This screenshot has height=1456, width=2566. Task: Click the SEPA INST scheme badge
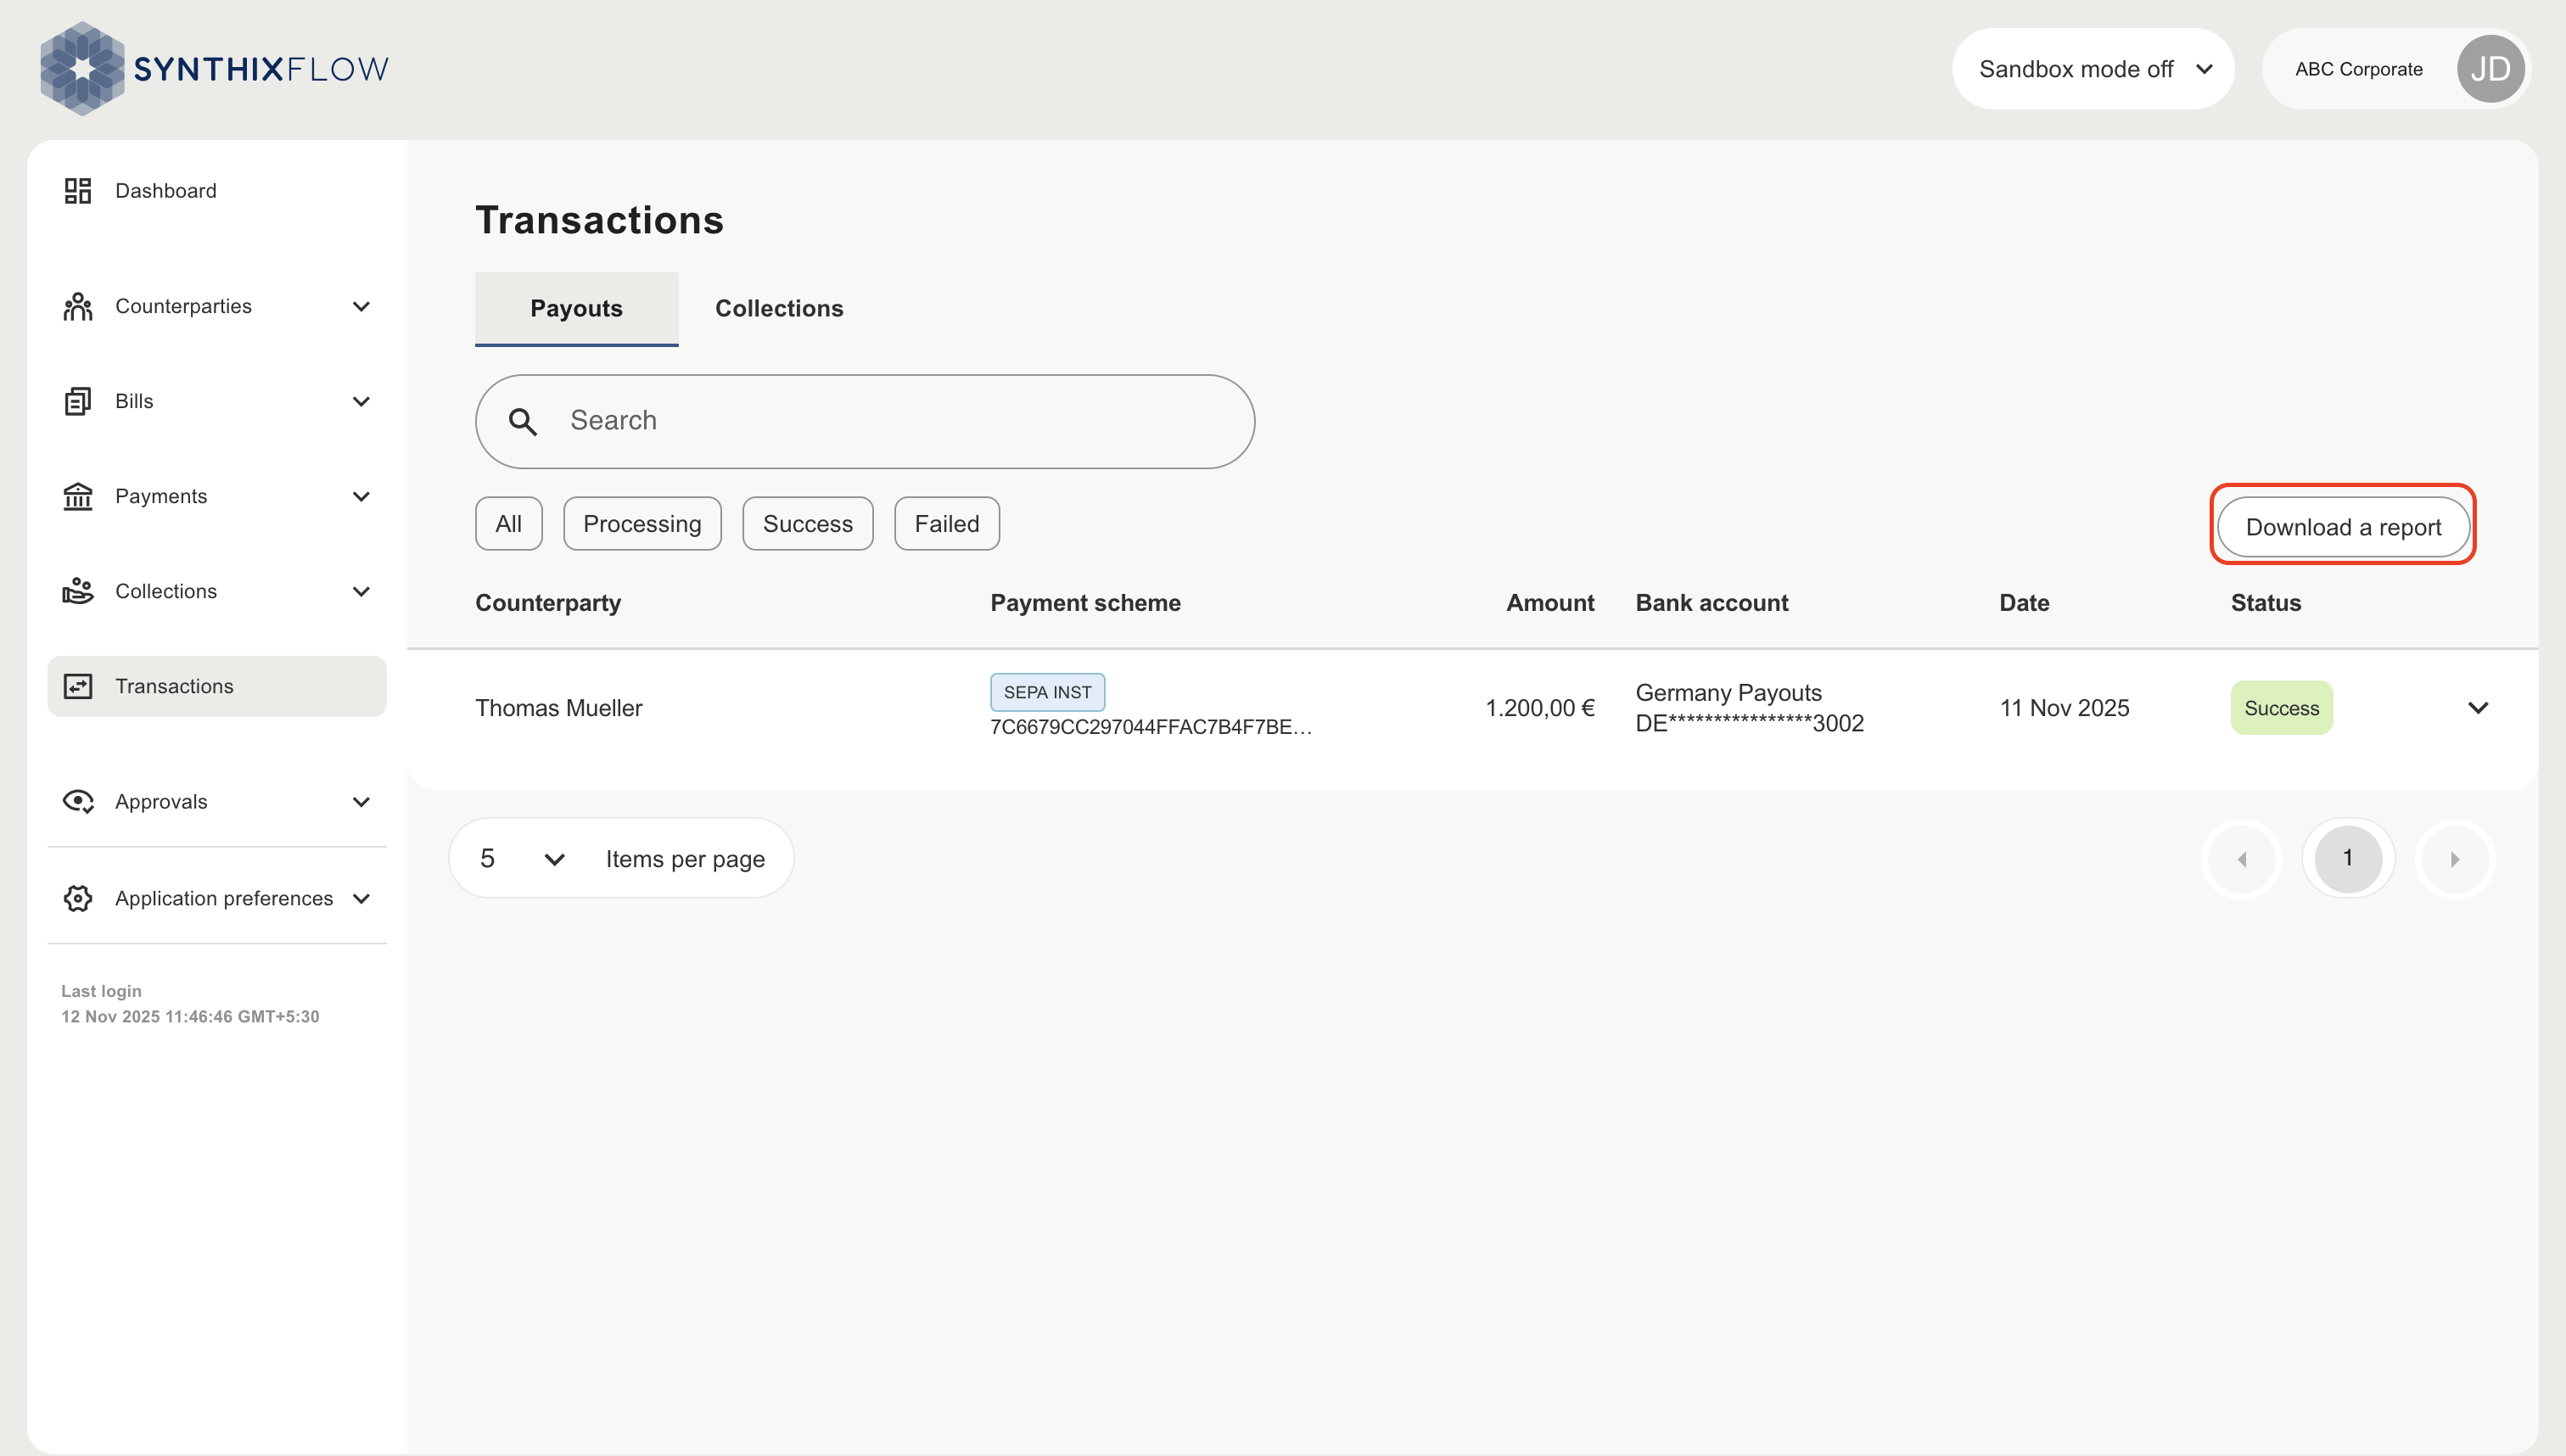(1047, 692)
